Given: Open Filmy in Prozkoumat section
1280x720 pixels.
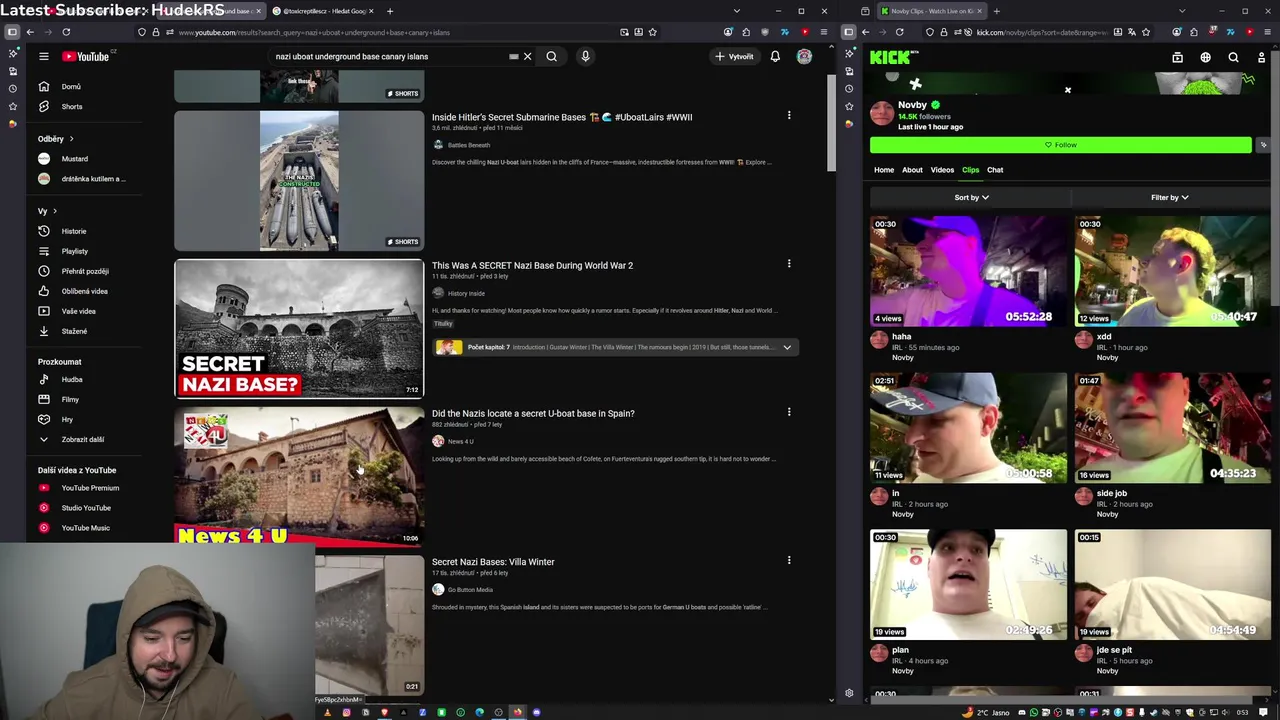Looking at the screenshot, I should click(70, 399).
